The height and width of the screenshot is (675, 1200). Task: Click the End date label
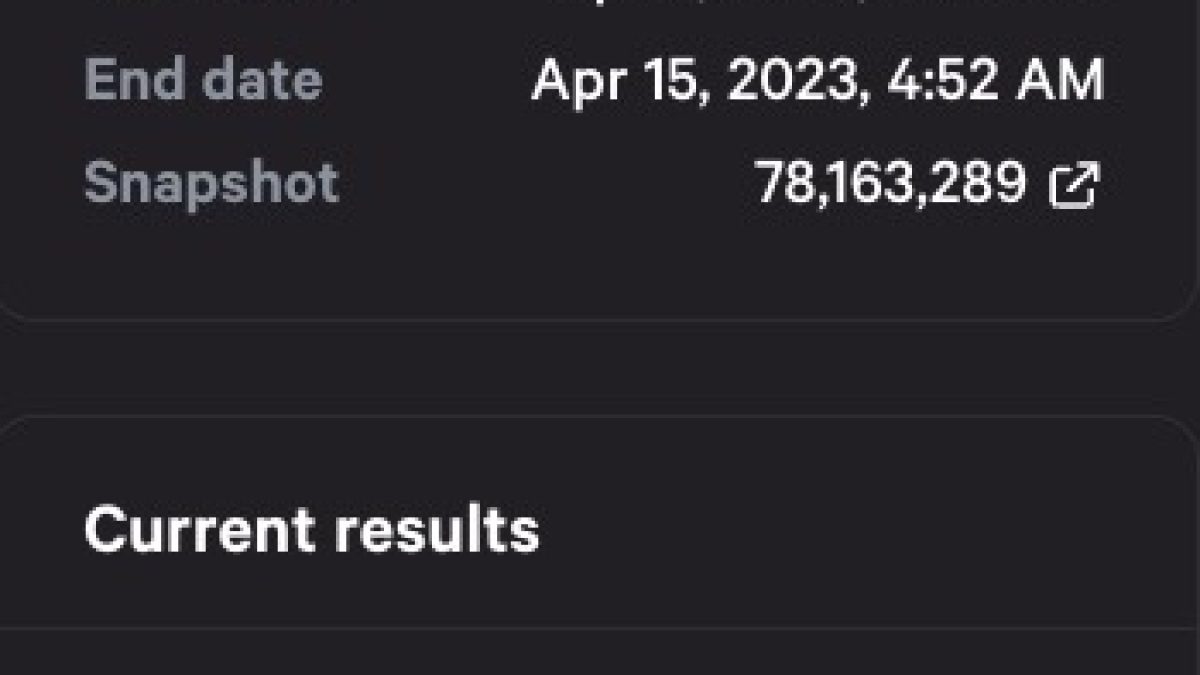pyautogui.click(x=203, y=80)
